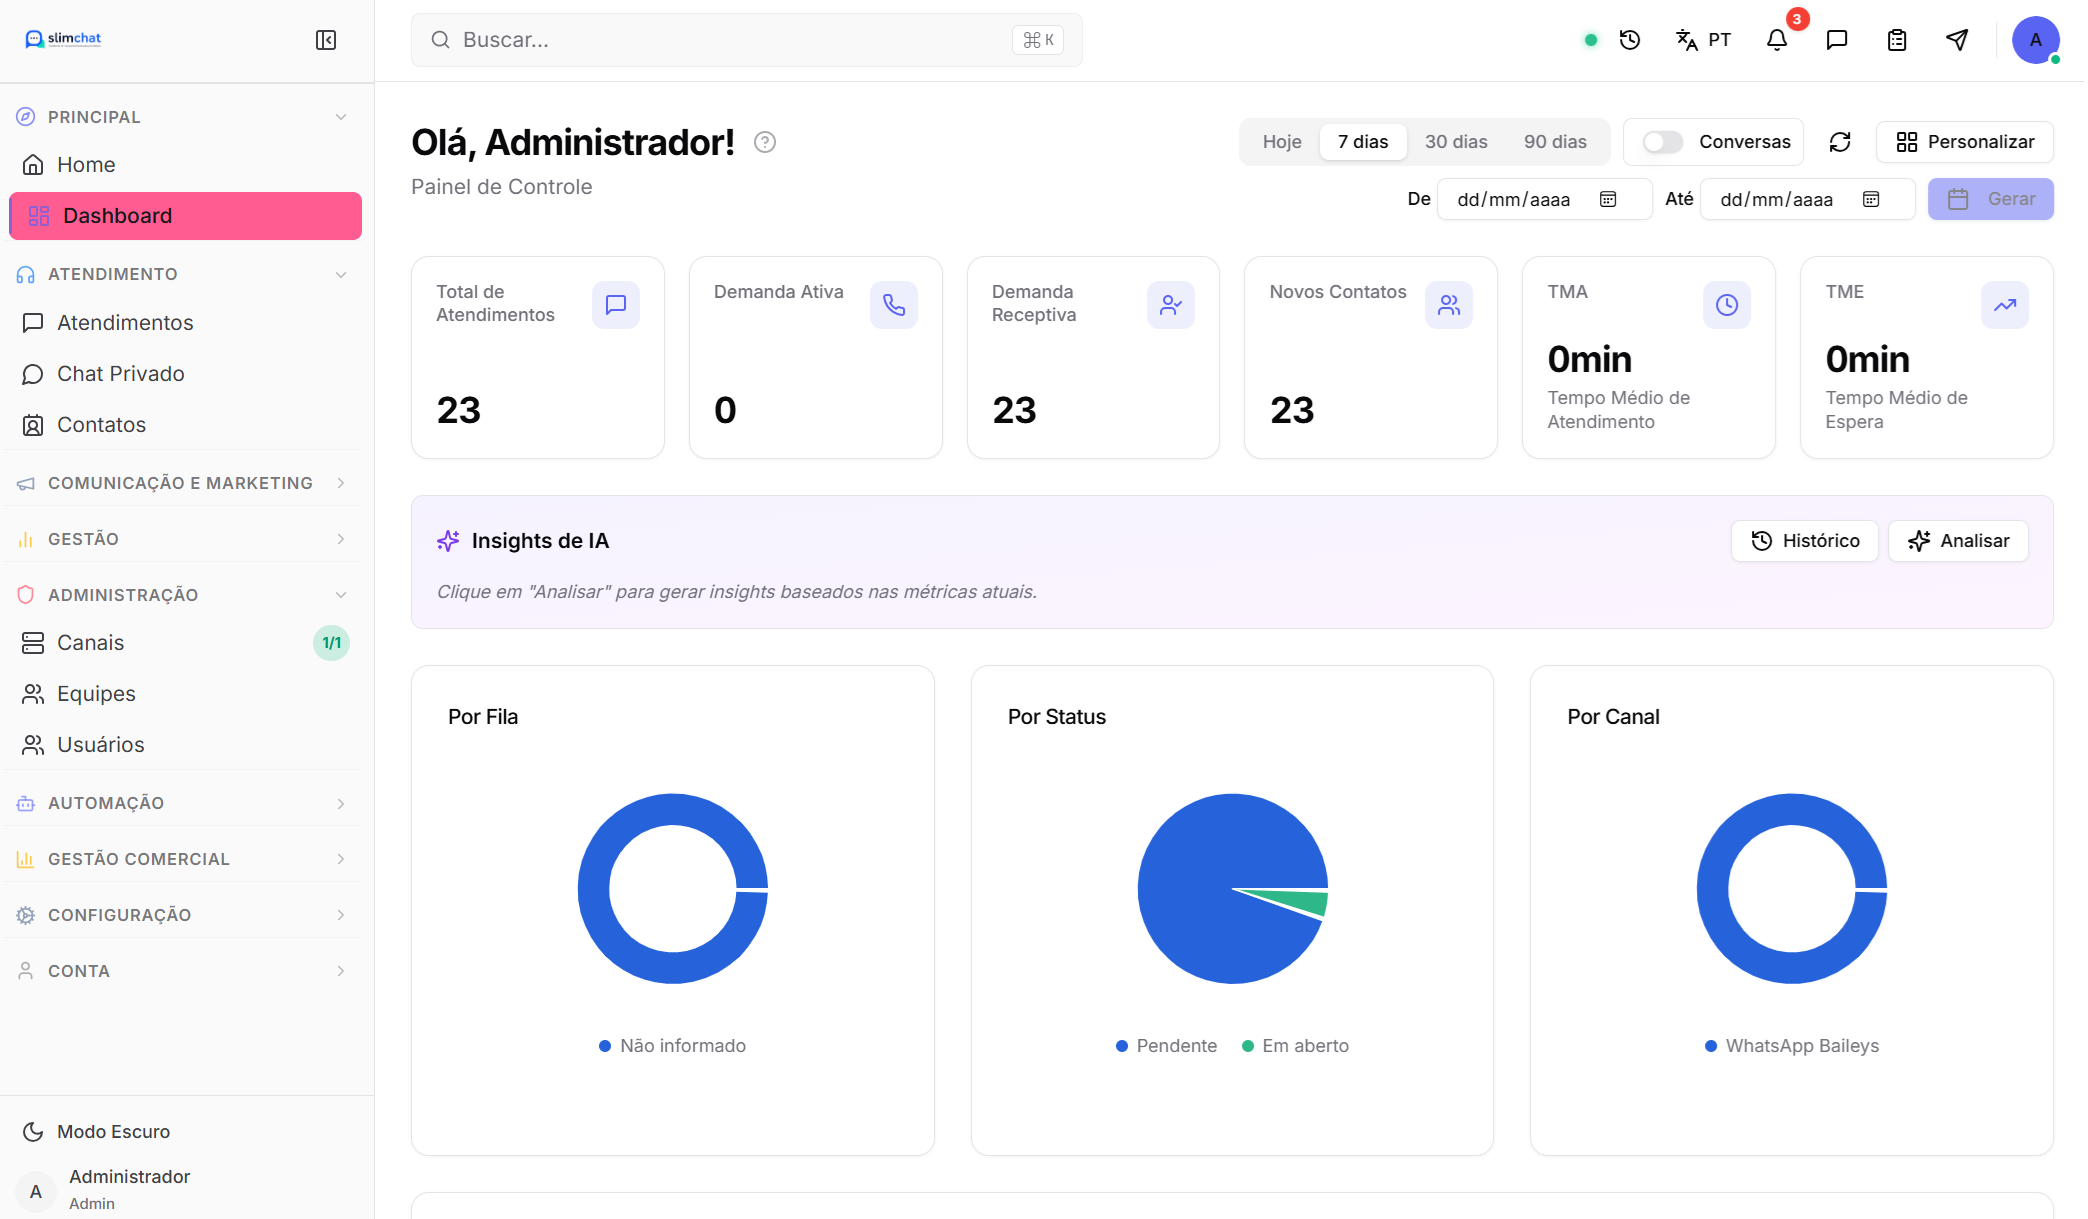Open the chat bubble icon in top bar
This screenshot has width=2088, height=1219.
(x=1837, y=40)
